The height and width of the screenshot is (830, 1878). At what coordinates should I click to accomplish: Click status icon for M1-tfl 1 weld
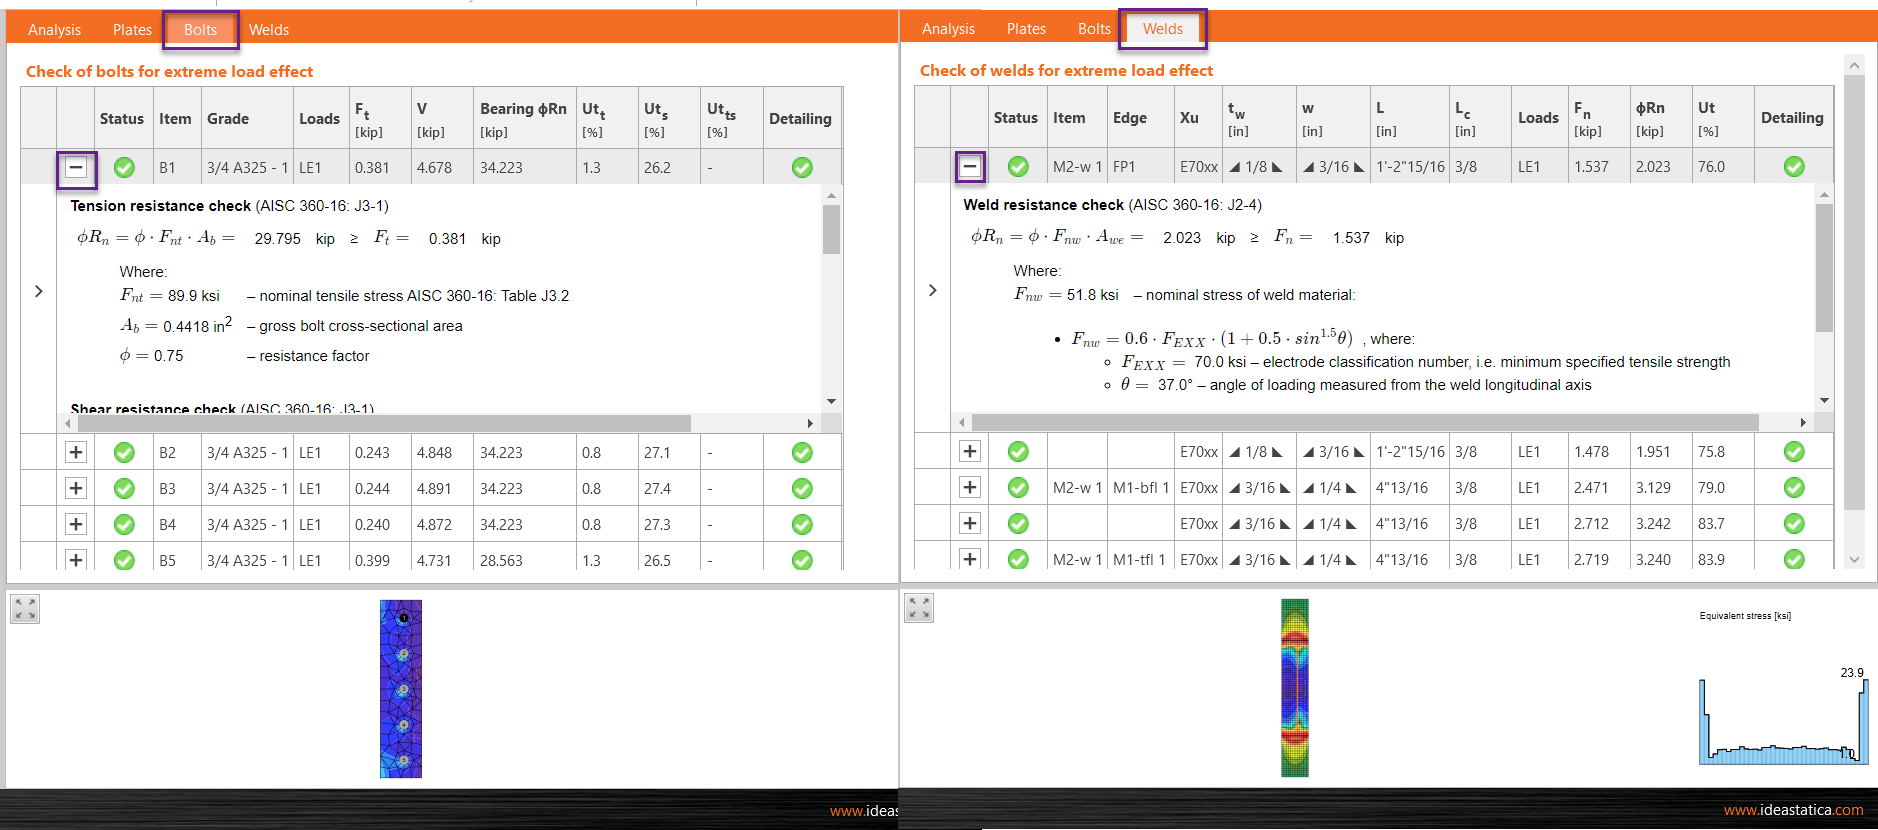click(x=1018, y=559)
